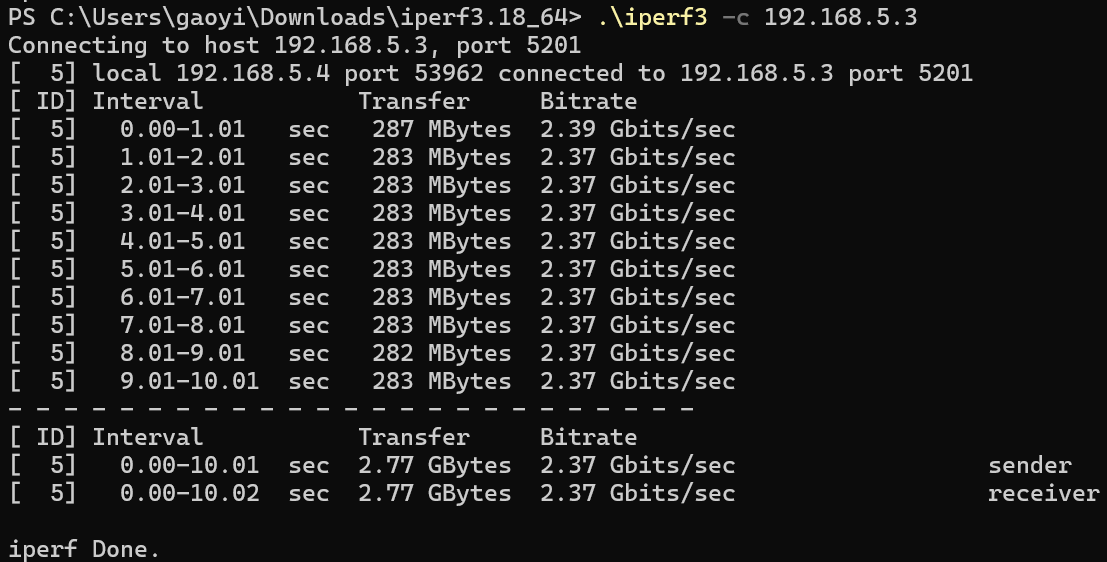Screen dimensions: 1107x562
Task: Click the -c flag in the command
Action: point(735,17)
